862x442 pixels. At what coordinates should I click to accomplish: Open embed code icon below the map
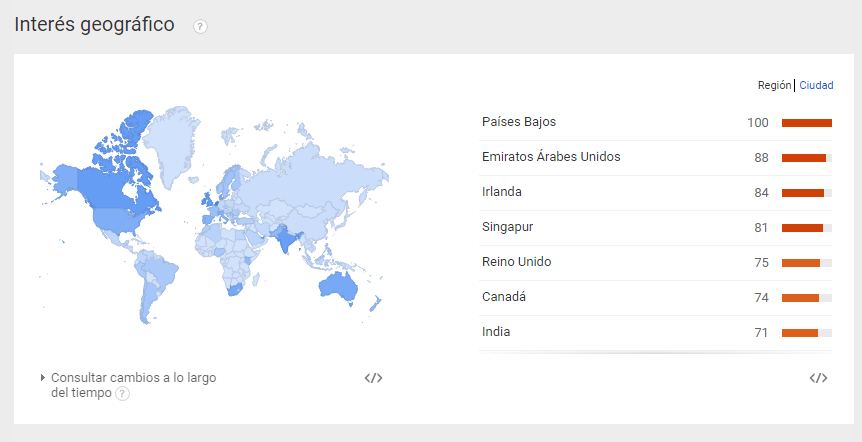tap(373, 378)
